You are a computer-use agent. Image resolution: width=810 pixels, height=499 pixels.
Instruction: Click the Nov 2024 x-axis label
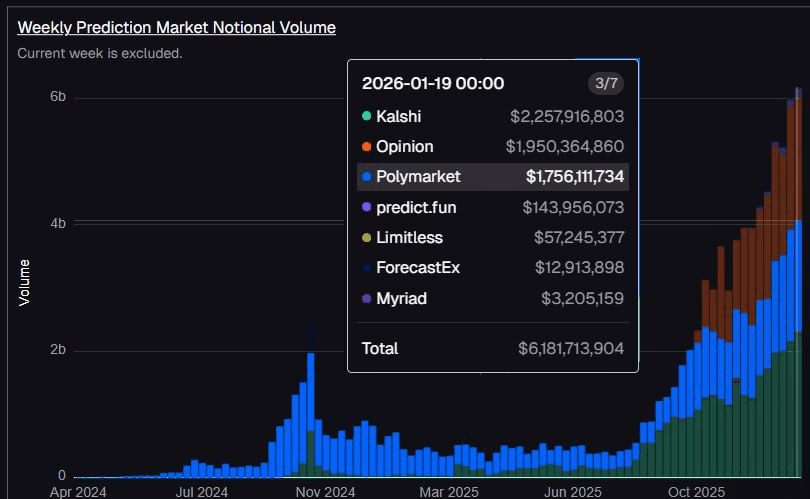coord(326,492)
